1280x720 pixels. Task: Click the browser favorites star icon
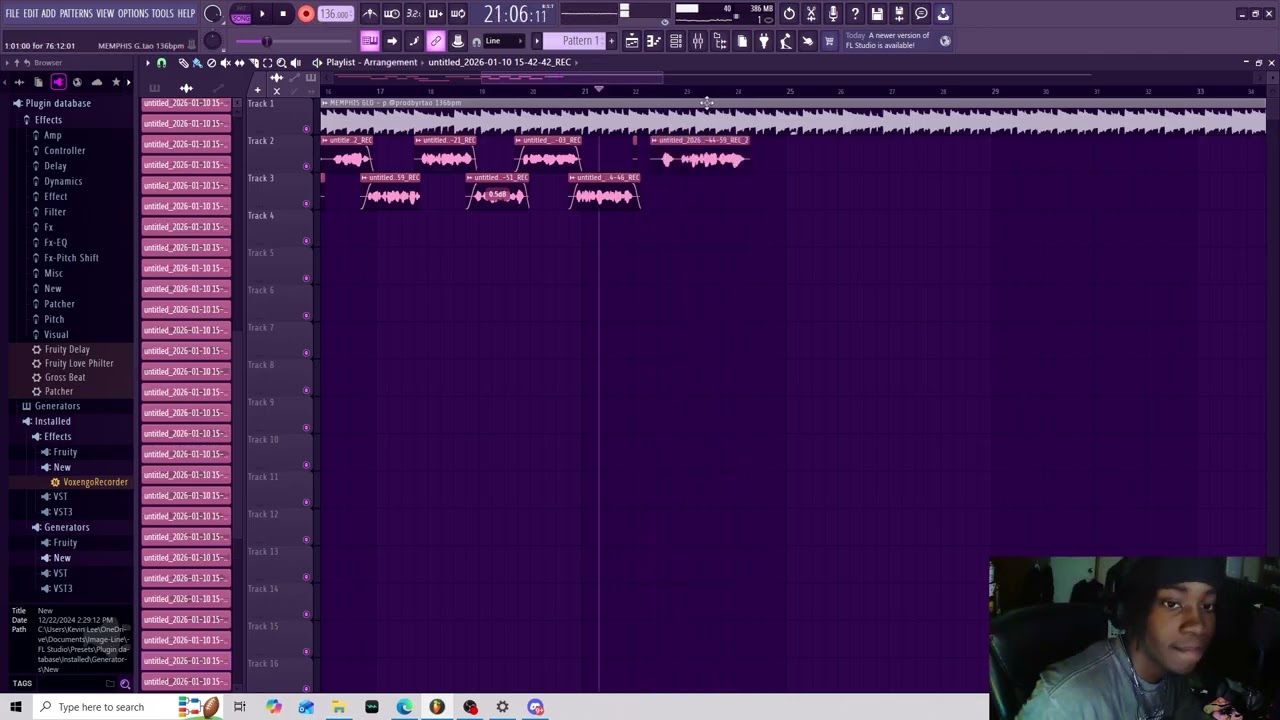[x=116, y=82]
